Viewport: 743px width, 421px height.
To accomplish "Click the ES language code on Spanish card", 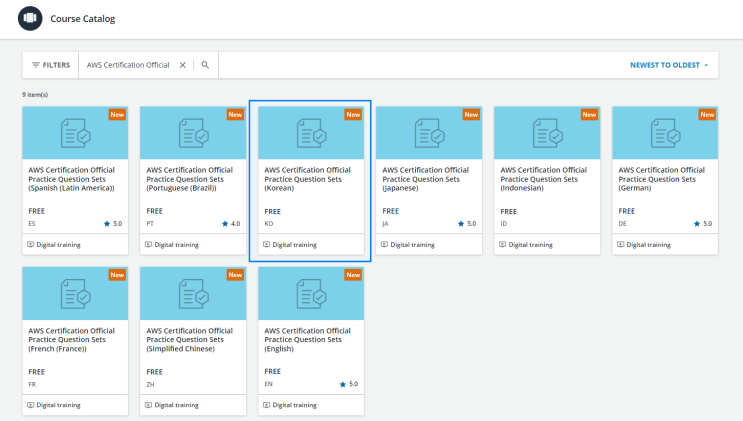I will pos(32,223).
